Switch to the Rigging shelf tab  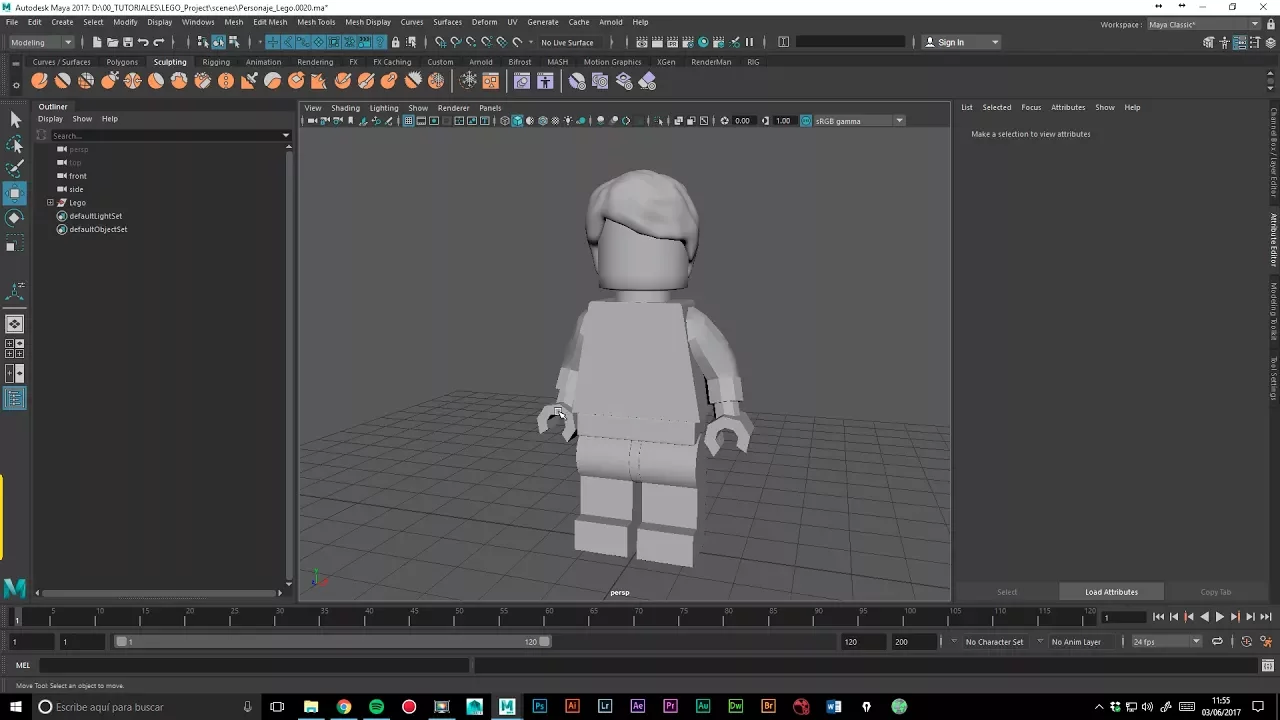(x=216, y=62)
